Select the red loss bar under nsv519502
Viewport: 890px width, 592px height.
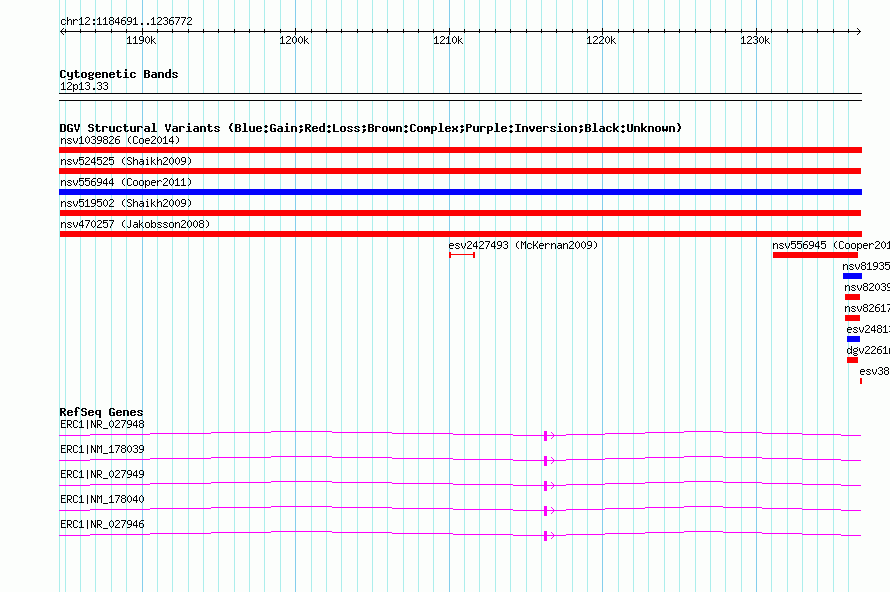(460, 213)
